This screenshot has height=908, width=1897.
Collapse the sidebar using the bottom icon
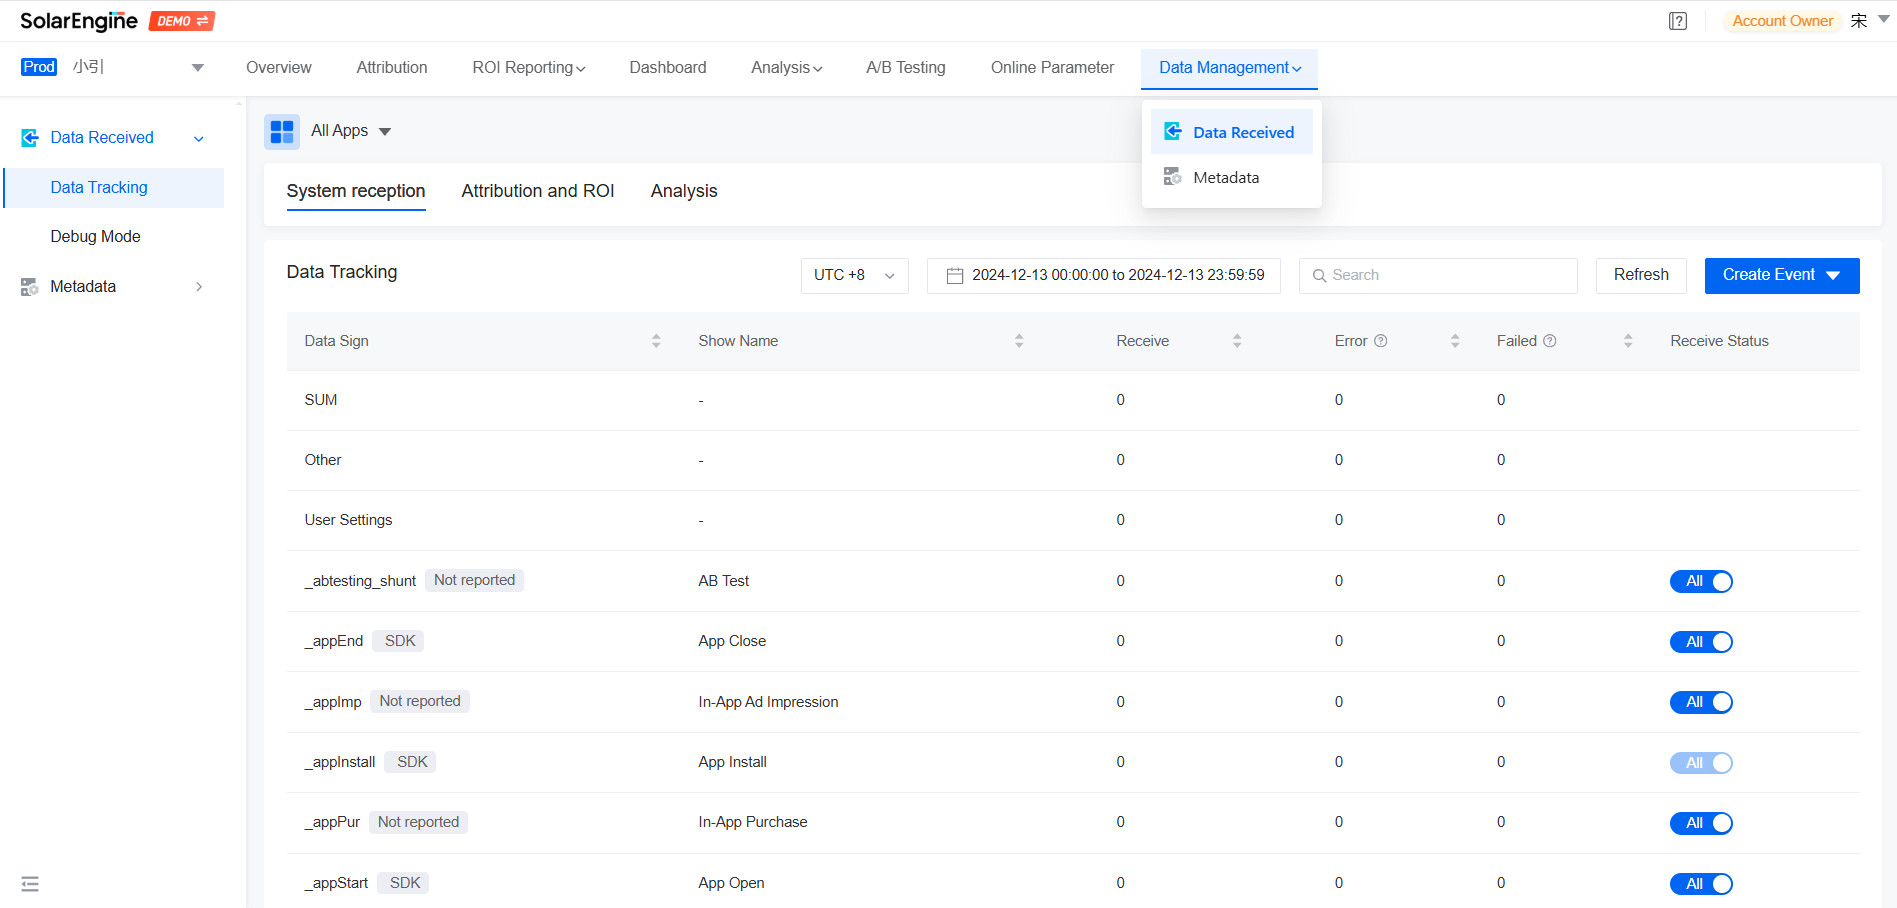tap(30, 884)
